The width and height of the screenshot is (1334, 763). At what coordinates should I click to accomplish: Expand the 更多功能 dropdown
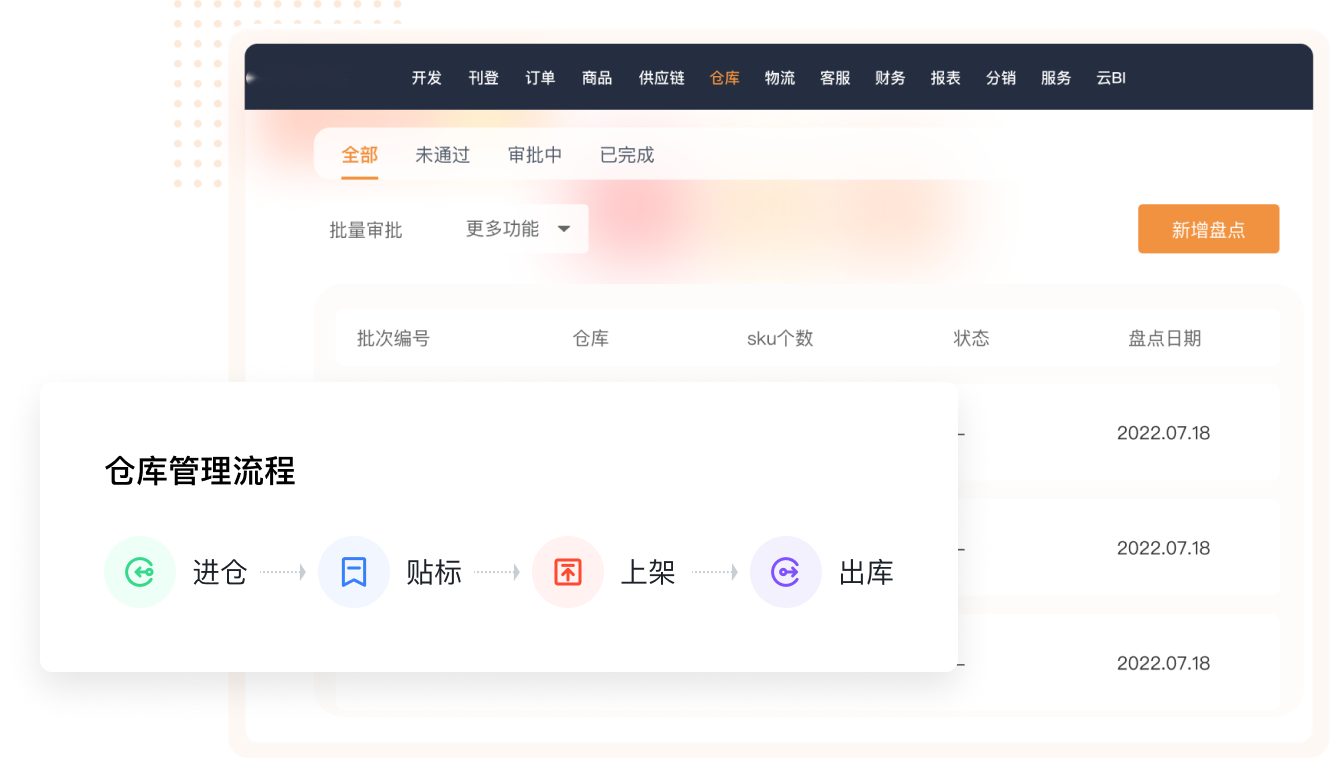coord(517,229)
